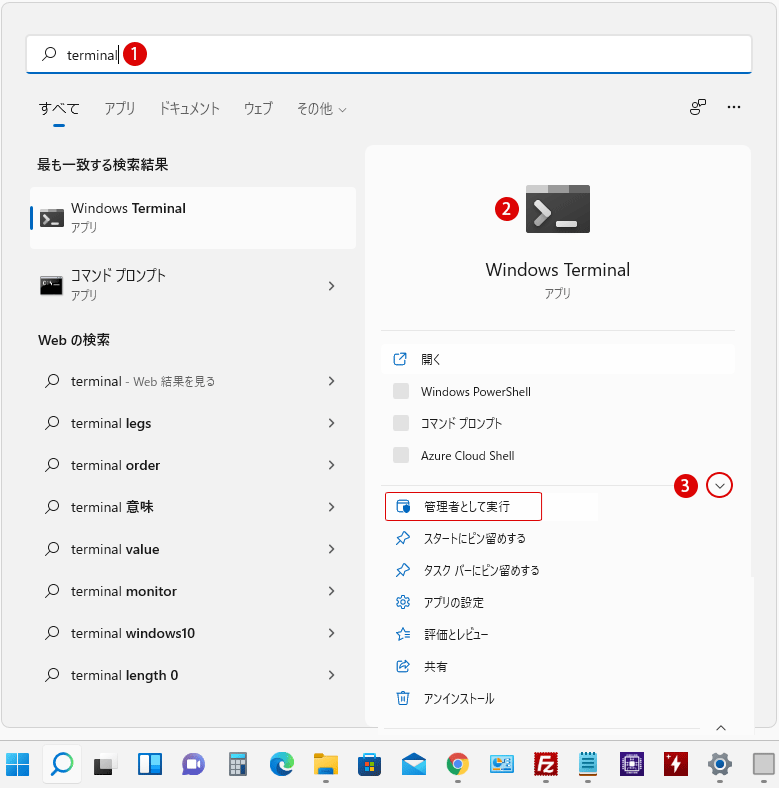Launch Windows PowerShell profile
The height and width of the screenshot is (788, 779).
tap(558, 391)
